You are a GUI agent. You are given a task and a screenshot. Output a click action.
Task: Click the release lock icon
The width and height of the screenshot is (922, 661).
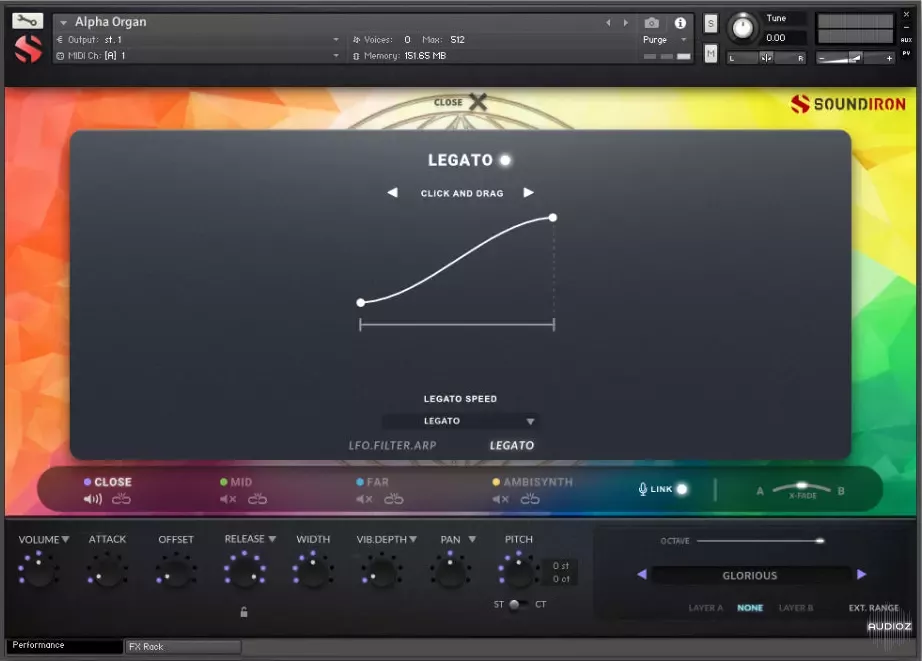coord(244,612)
